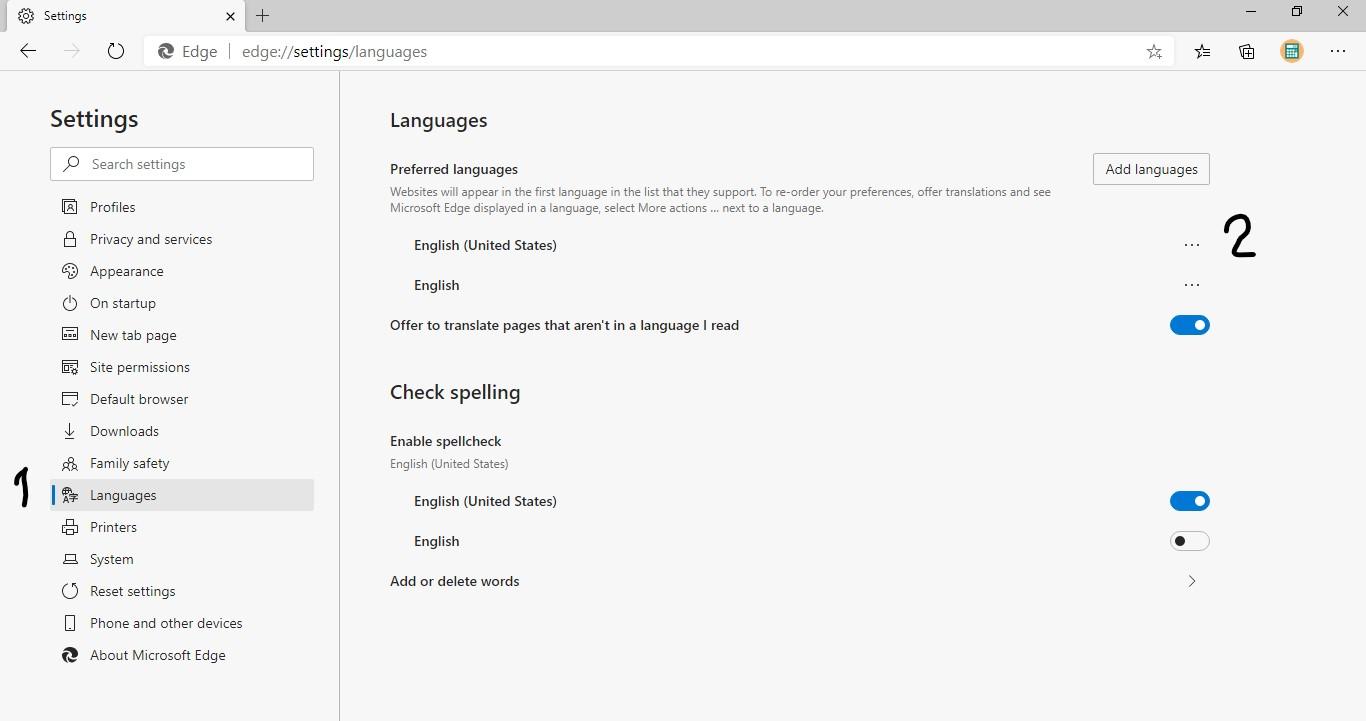The height and width of the screenshot is (721, 1366).
Task: Open a new tab with the plus button
Action: (x=262, y=15)
